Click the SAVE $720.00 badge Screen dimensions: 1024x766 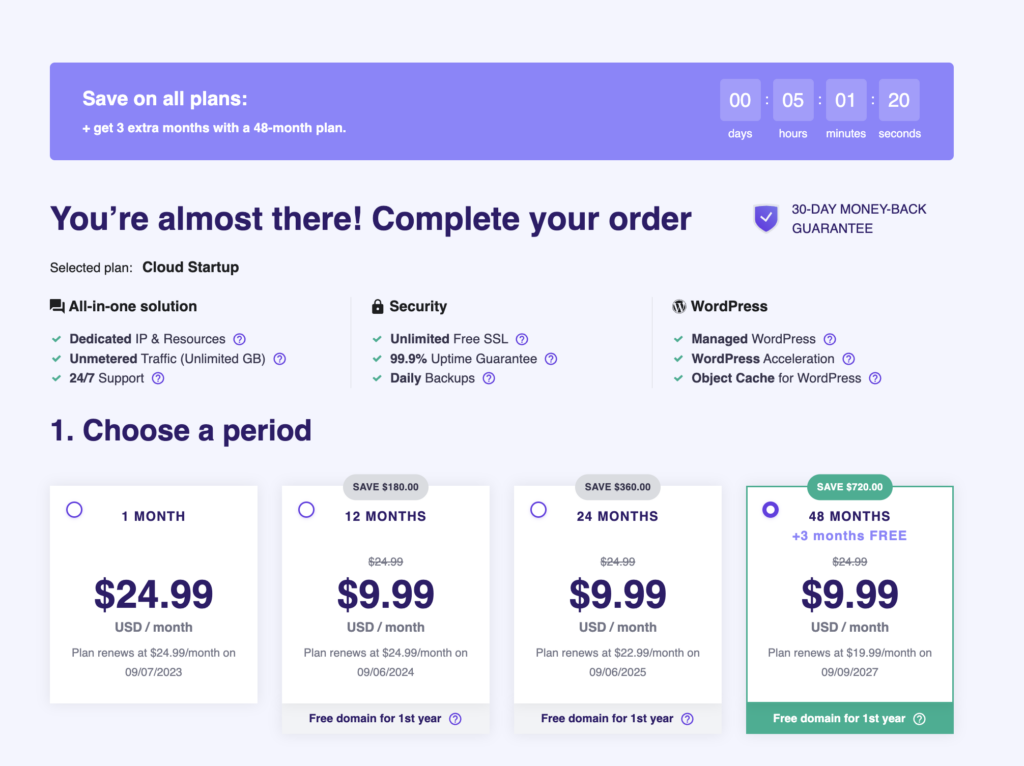pyautogui.click(x=849, y=487)
